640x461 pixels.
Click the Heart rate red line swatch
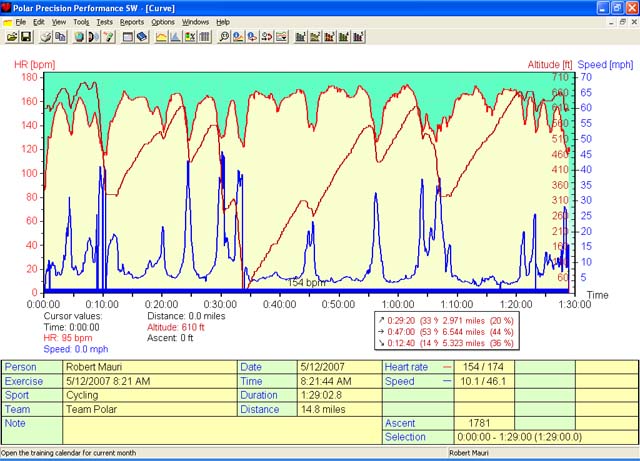click(447, 367)
